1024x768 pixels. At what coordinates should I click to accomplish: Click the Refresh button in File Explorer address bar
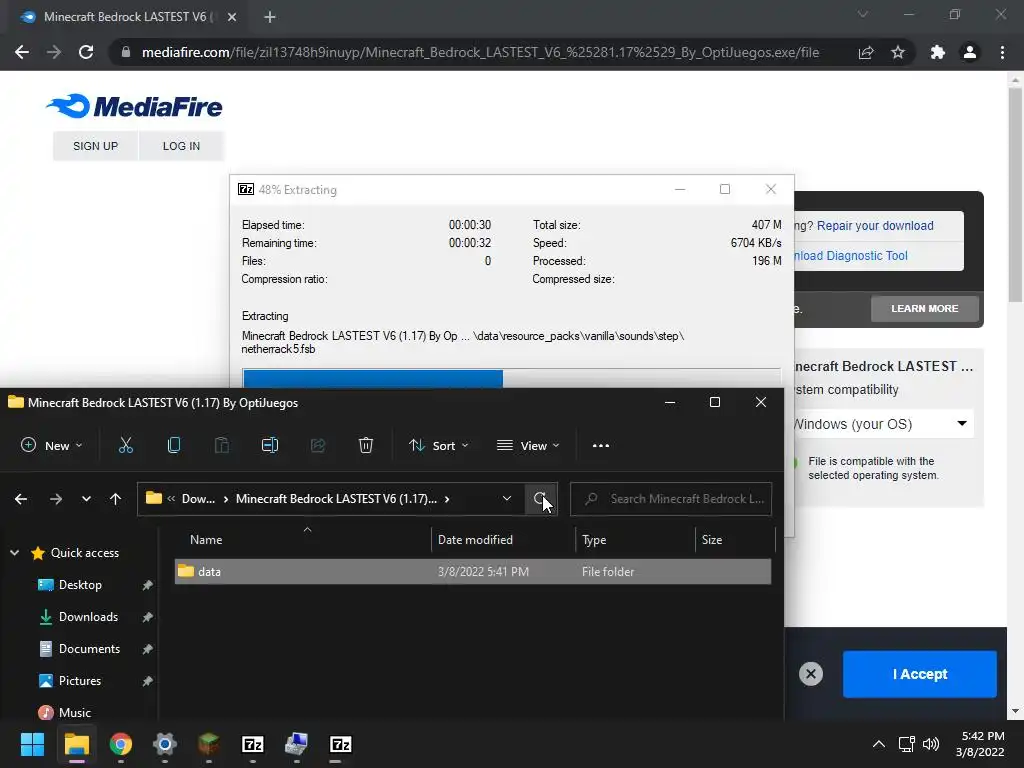click(x=541, y=499)
